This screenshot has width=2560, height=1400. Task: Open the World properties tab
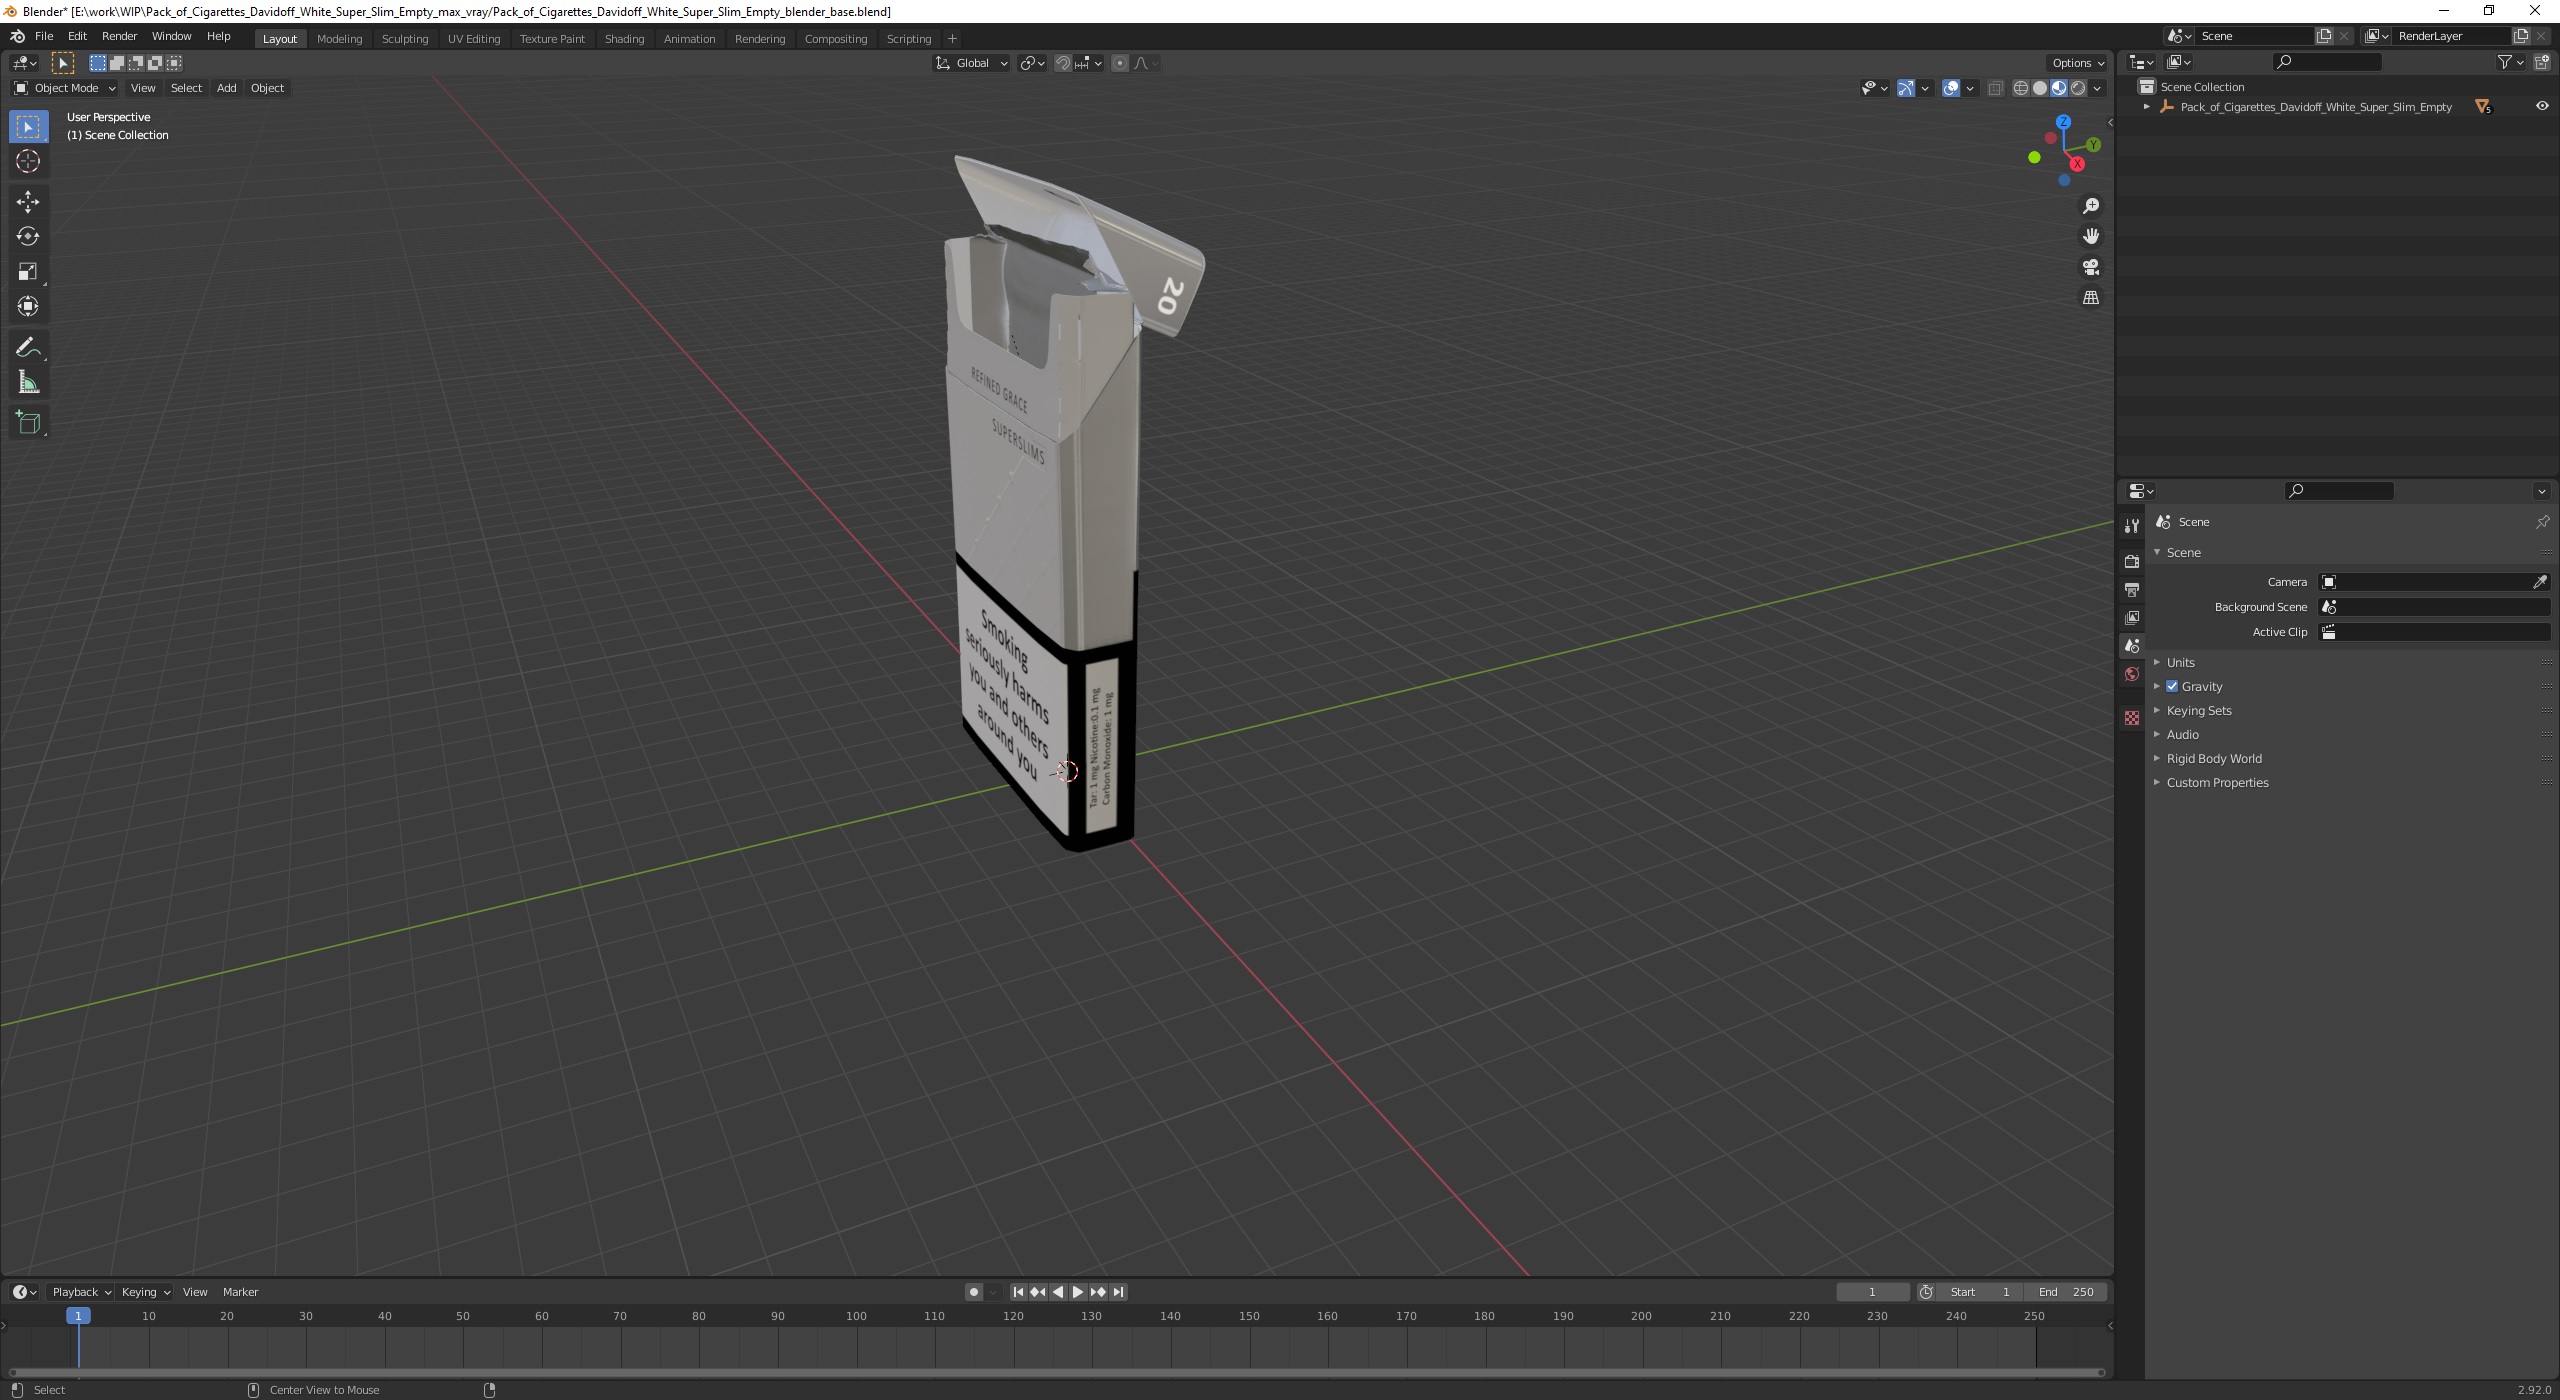(2131, 674)
